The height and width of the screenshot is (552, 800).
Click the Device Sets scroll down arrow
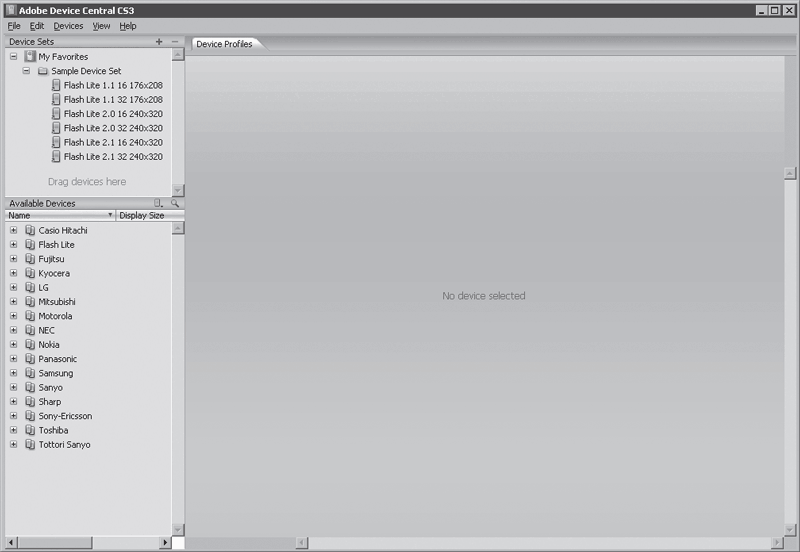(178, 190)
